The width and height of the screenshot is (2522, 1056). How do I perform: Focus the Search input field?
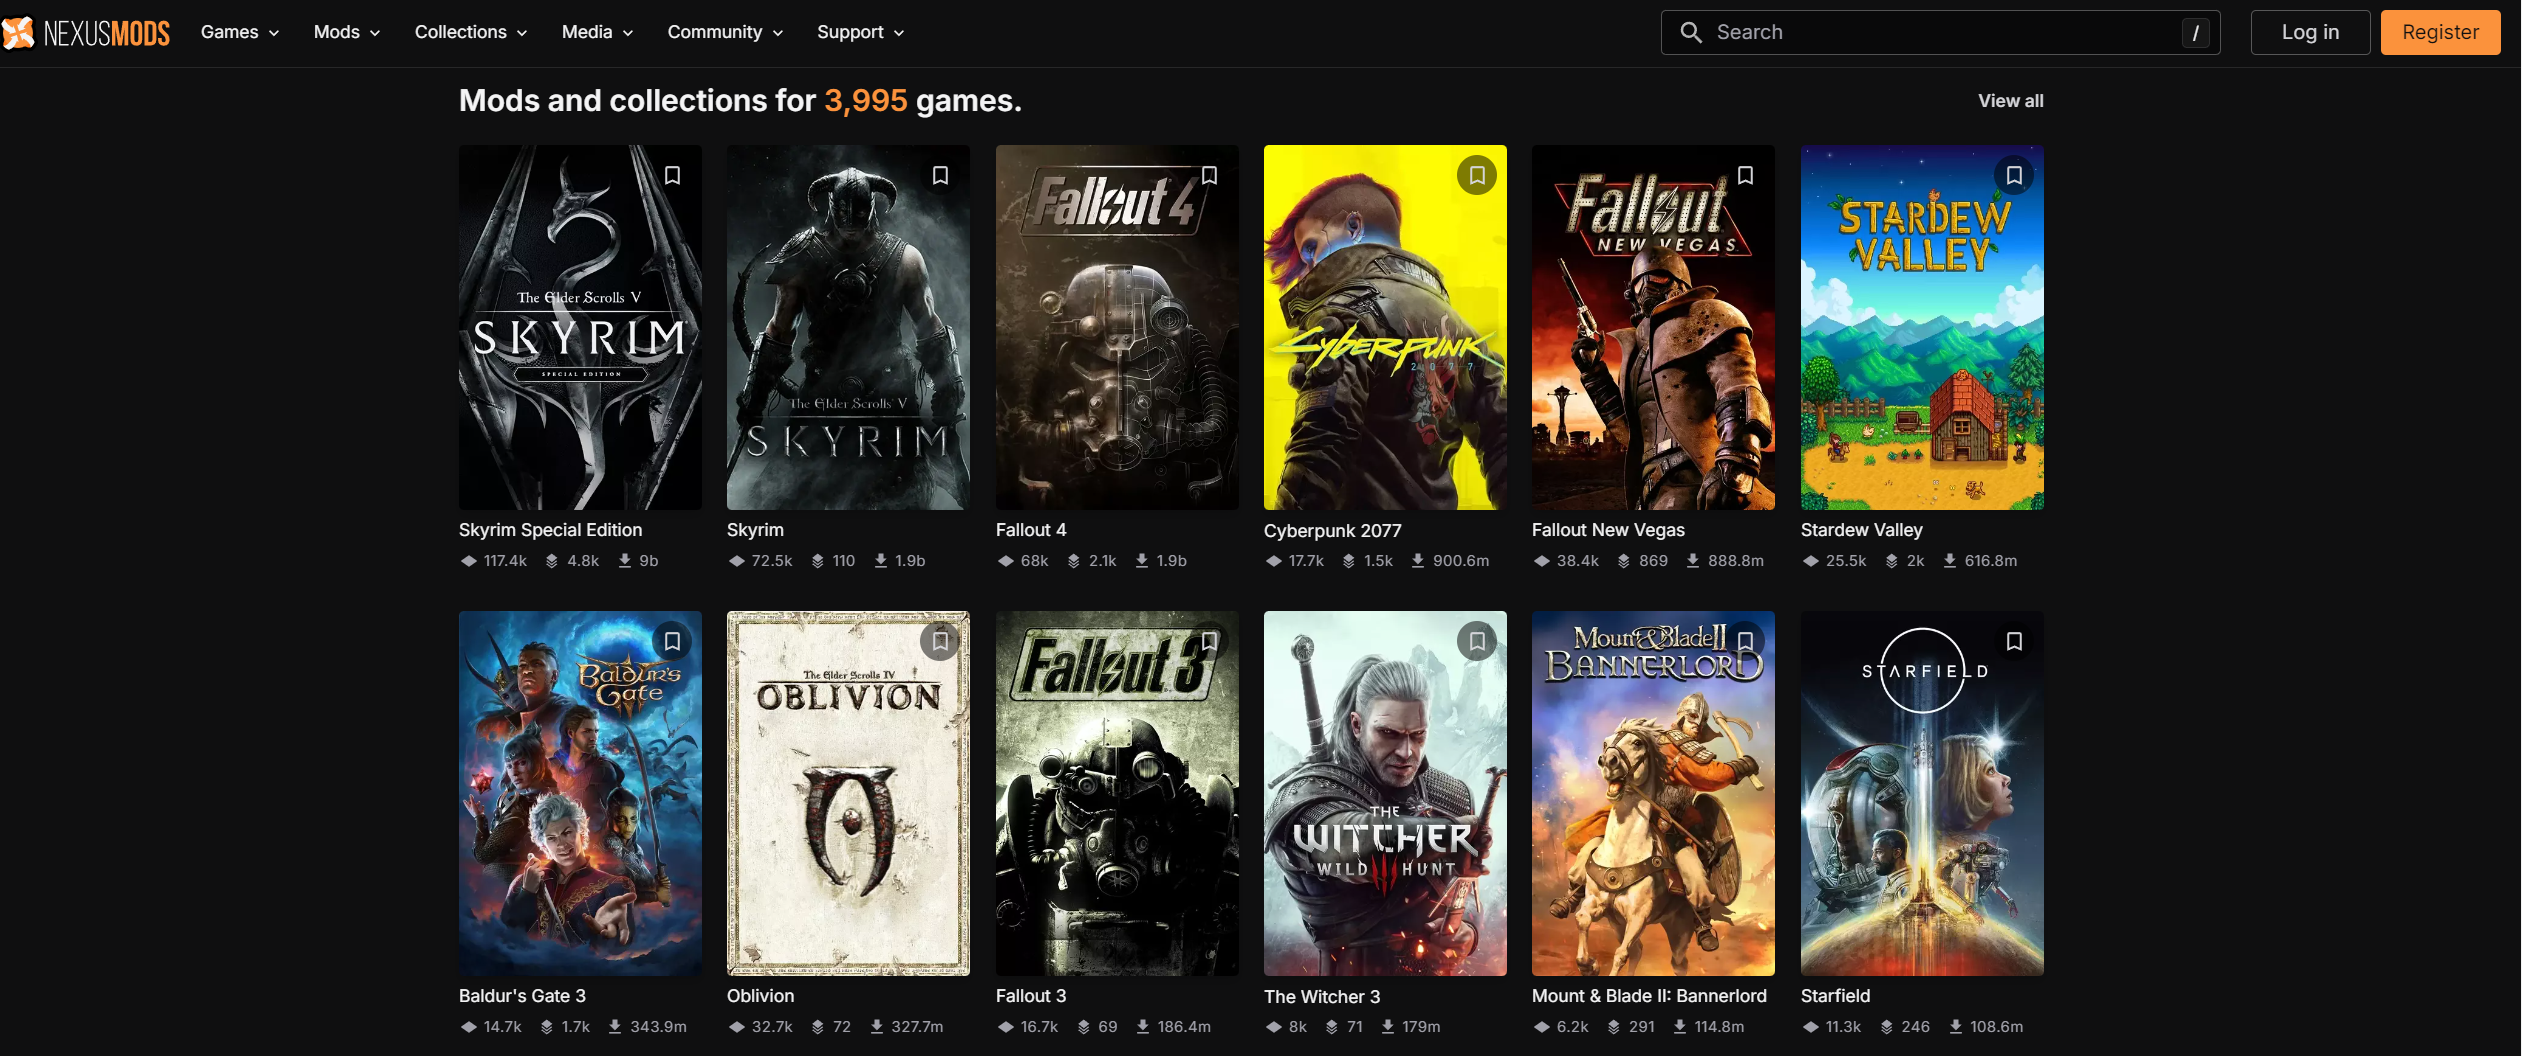click(1940, 33)
